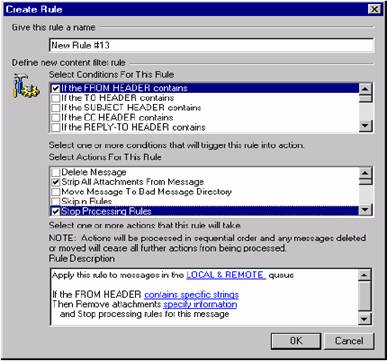
Task: Uncheck Strip All Attachments From Message
Action: coord(56,182)
